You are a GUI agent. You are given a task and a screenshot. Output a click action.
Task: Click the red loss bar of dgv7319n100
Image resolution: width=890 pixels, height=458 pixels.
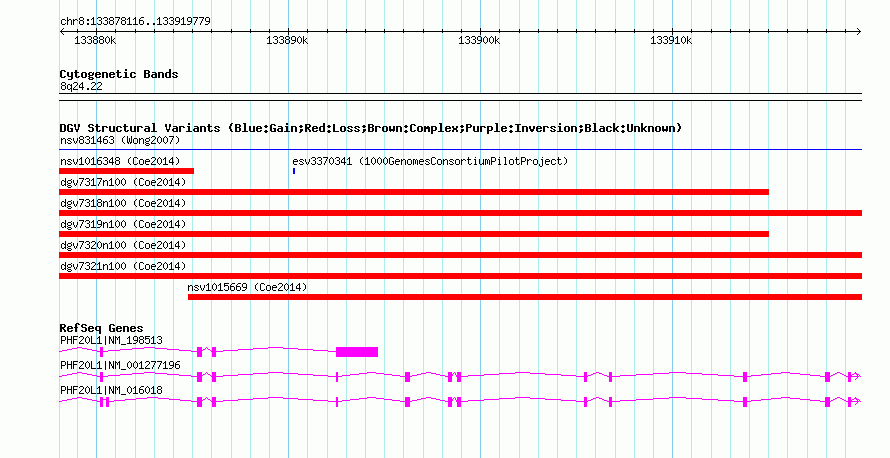click(x=414, y=234)
